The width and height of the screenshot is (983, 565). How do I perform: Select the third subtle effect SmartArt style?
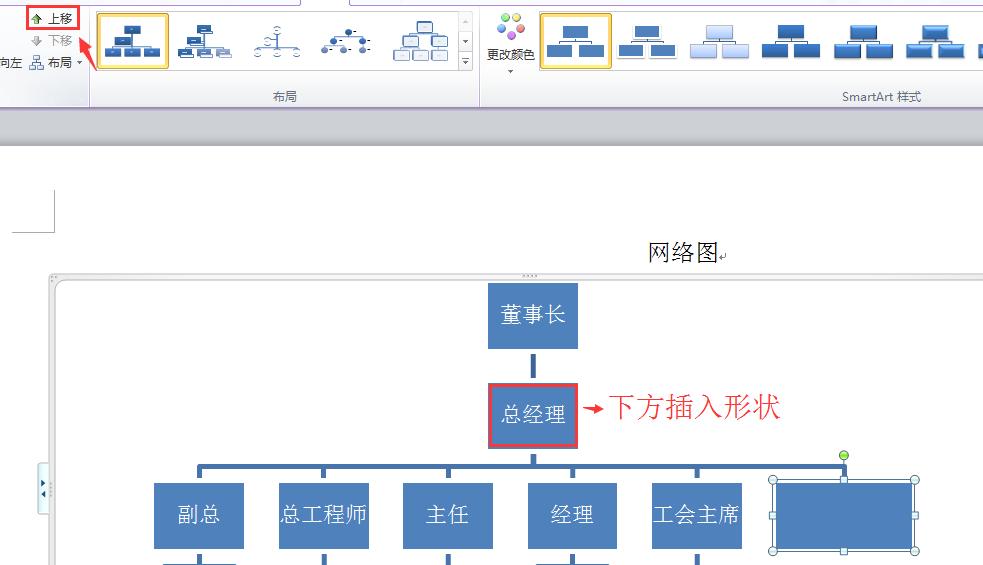coord(719,41)
